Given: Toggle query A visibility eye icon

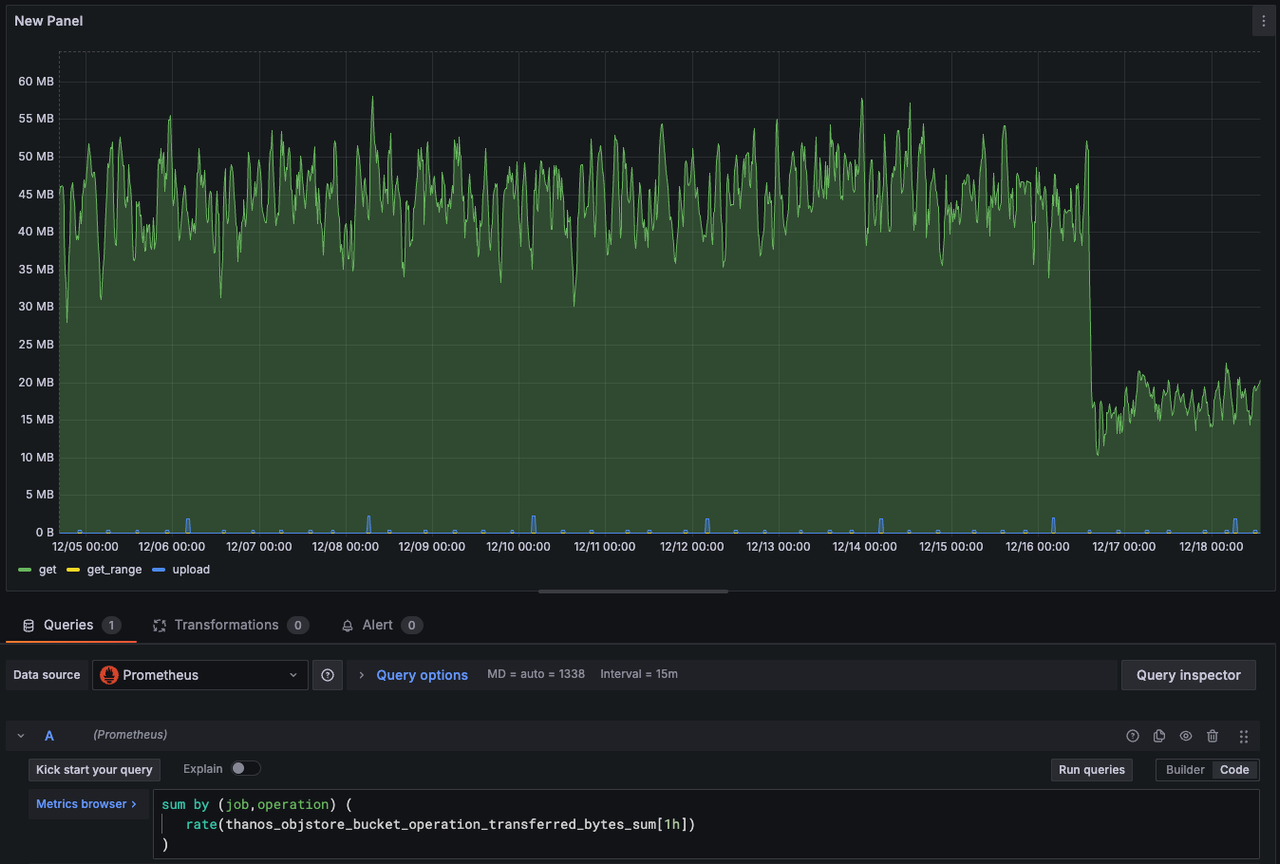Looking at the screenshot, I should tap(1185, 736).
